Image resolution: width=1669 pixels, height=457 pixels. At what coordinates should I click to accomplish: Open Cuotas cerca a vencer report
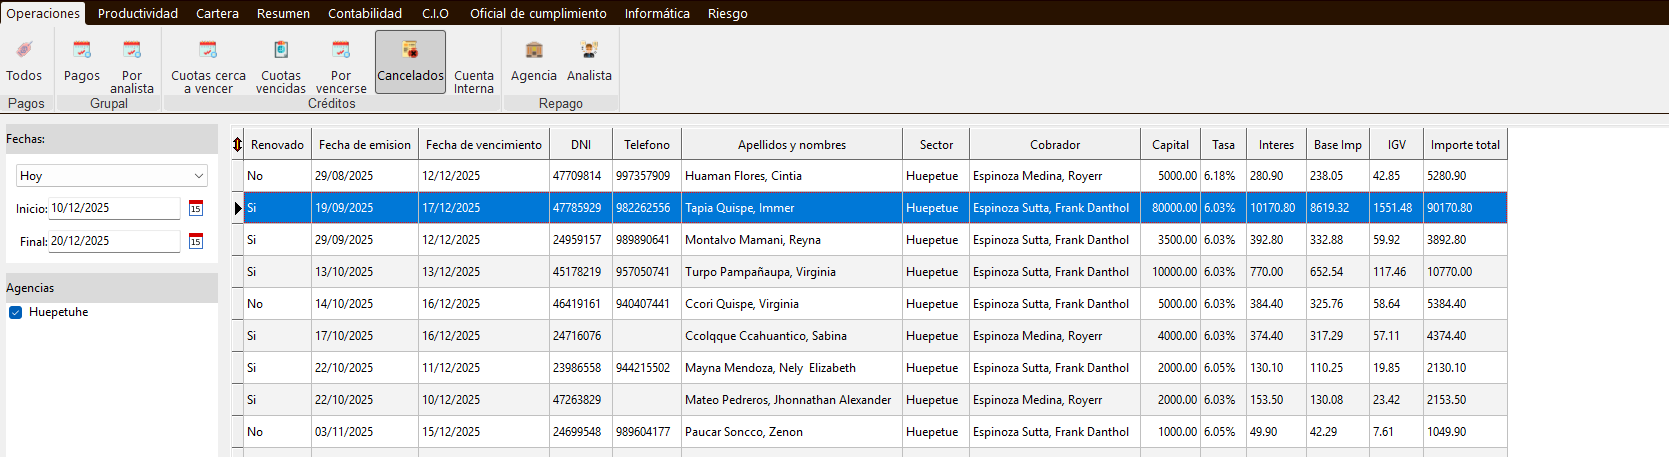(x=208, y=62)
